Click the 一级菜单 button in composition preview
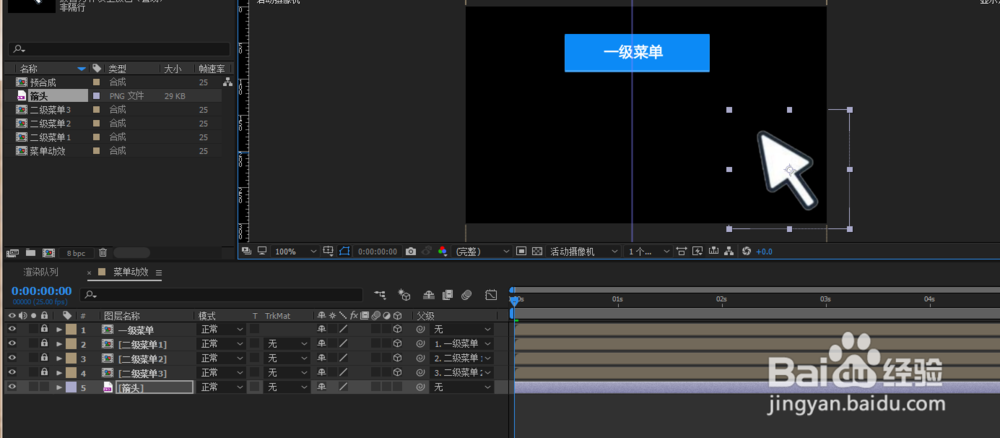Screen dimensions: 1000x438 636,52
